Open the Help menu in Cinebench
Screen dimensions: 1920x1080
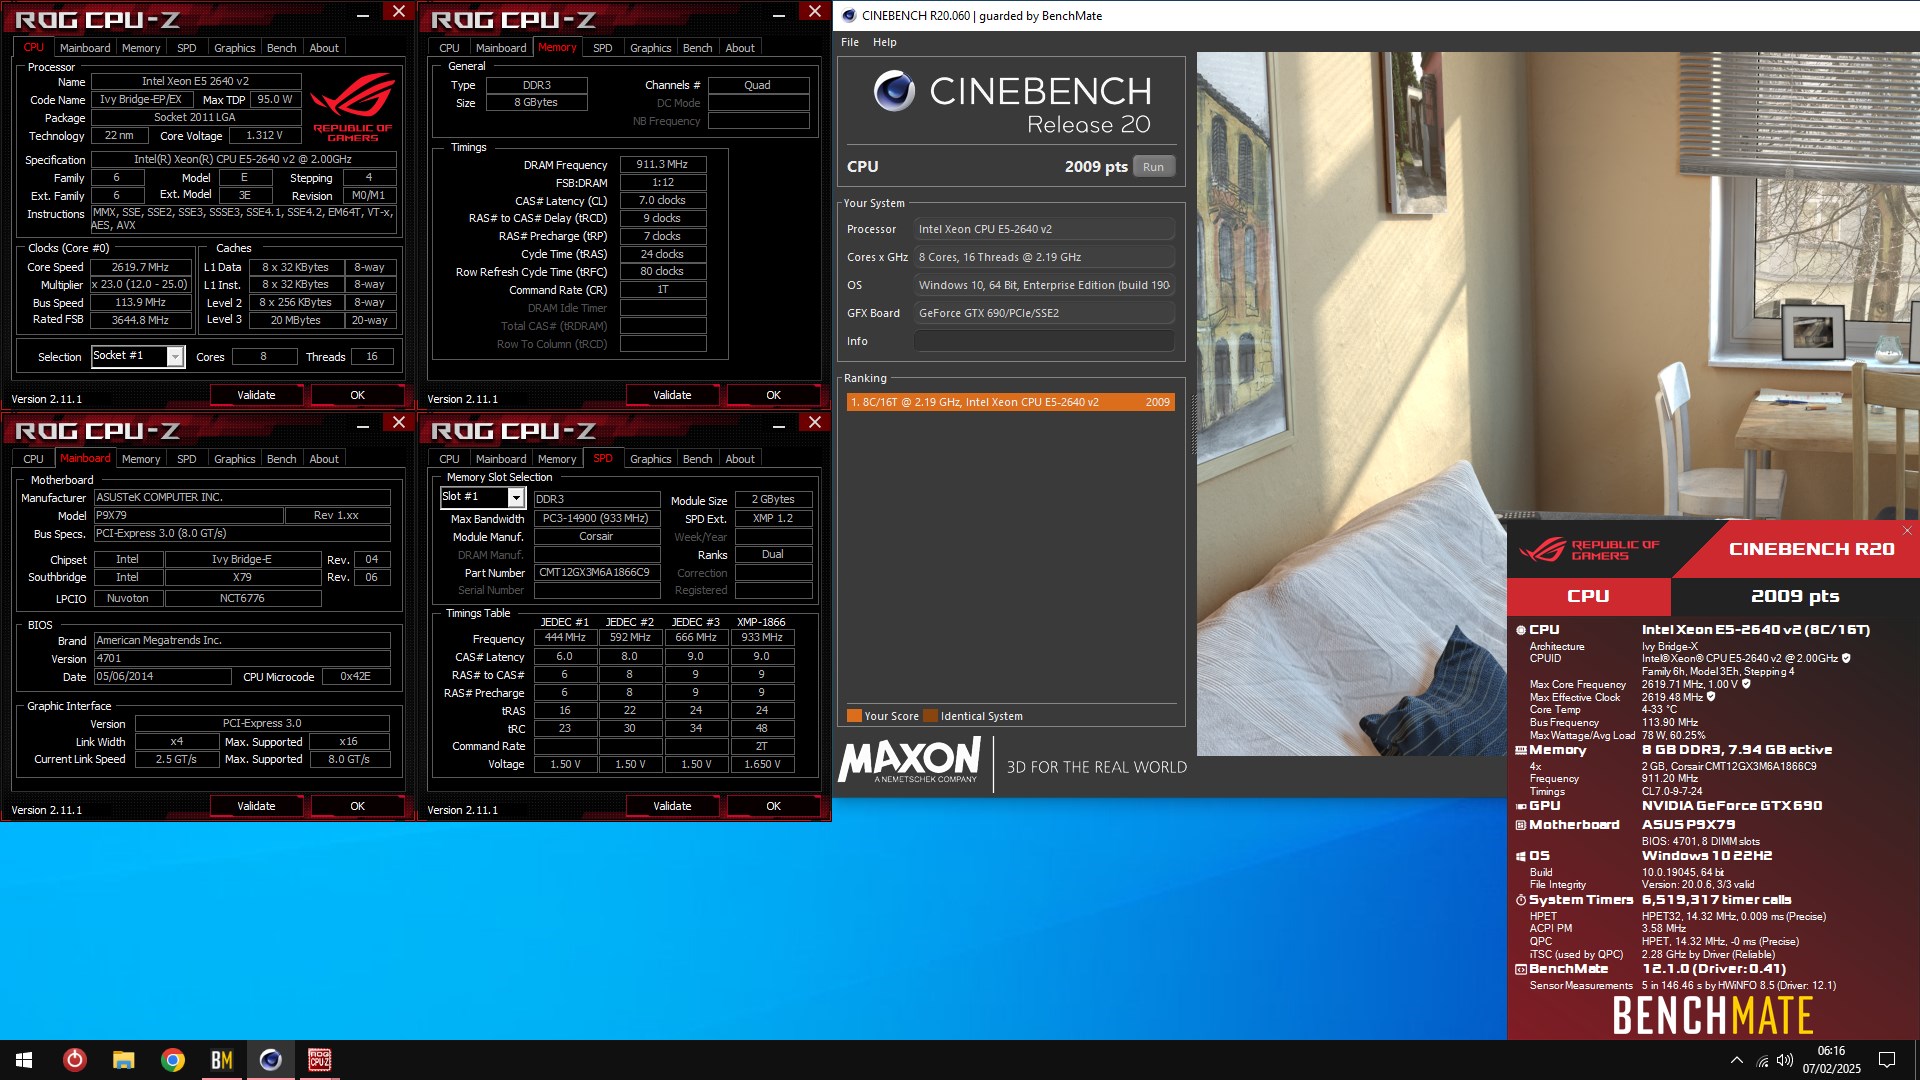click(x=884, y=42)
